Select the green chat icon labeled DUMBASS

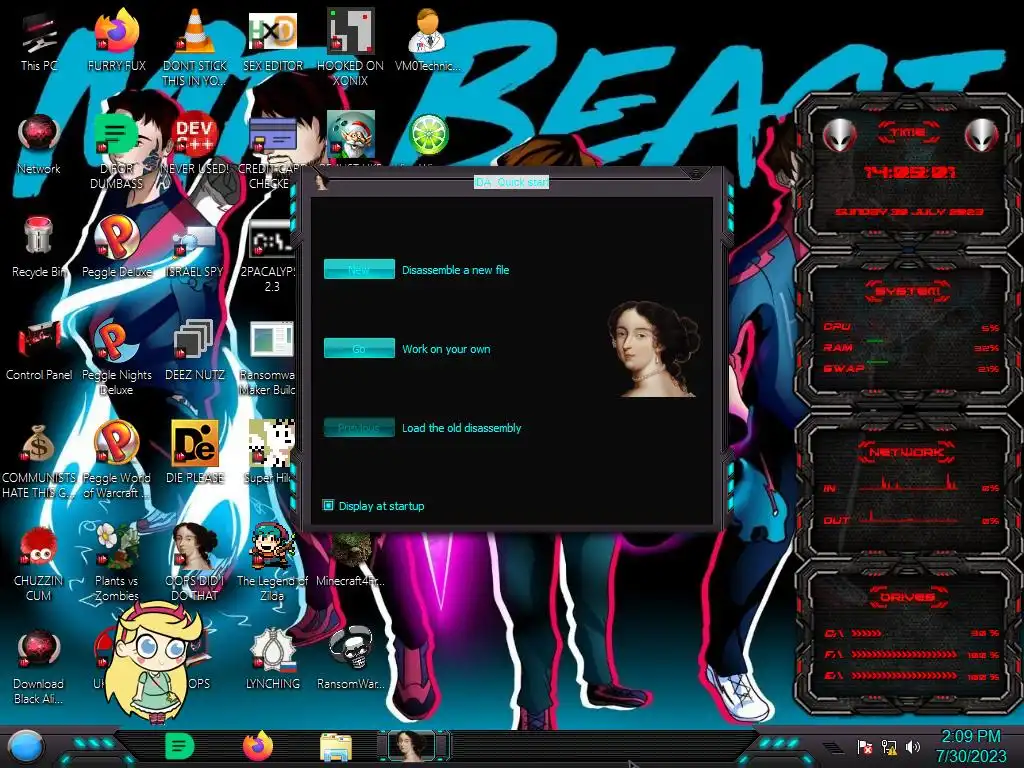click(117, 152)
